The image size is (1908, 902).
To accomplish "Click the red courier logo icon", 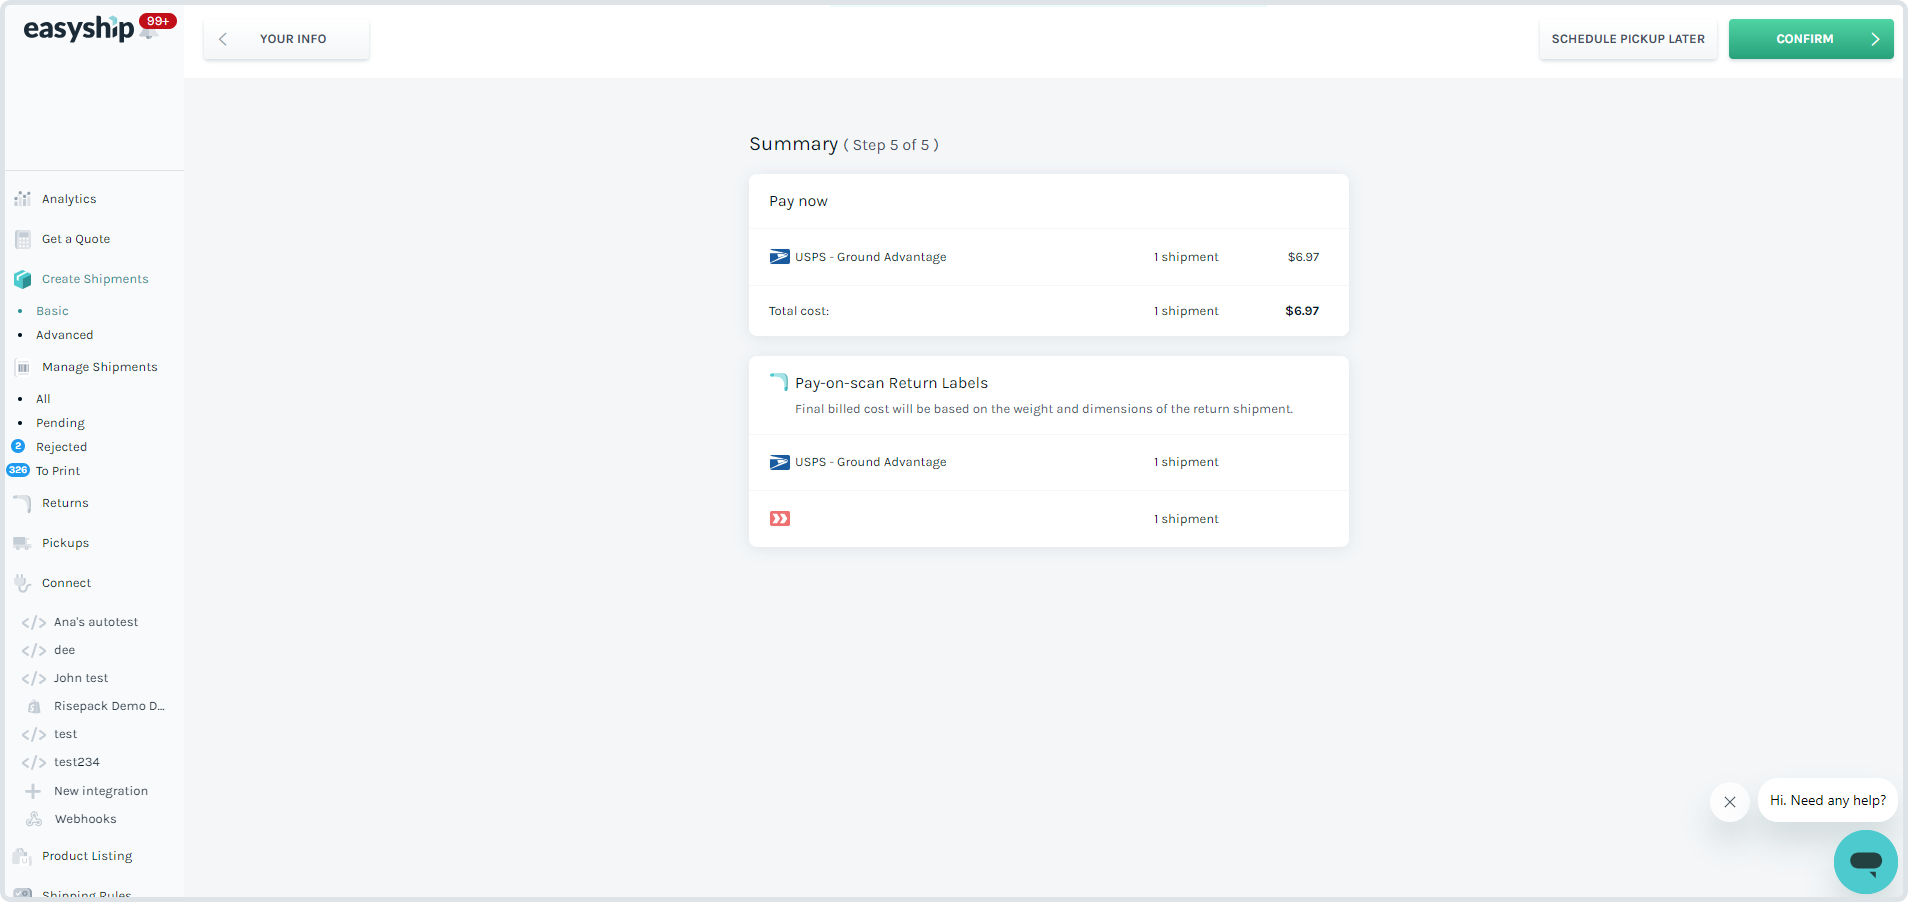I will click(780, 518).
